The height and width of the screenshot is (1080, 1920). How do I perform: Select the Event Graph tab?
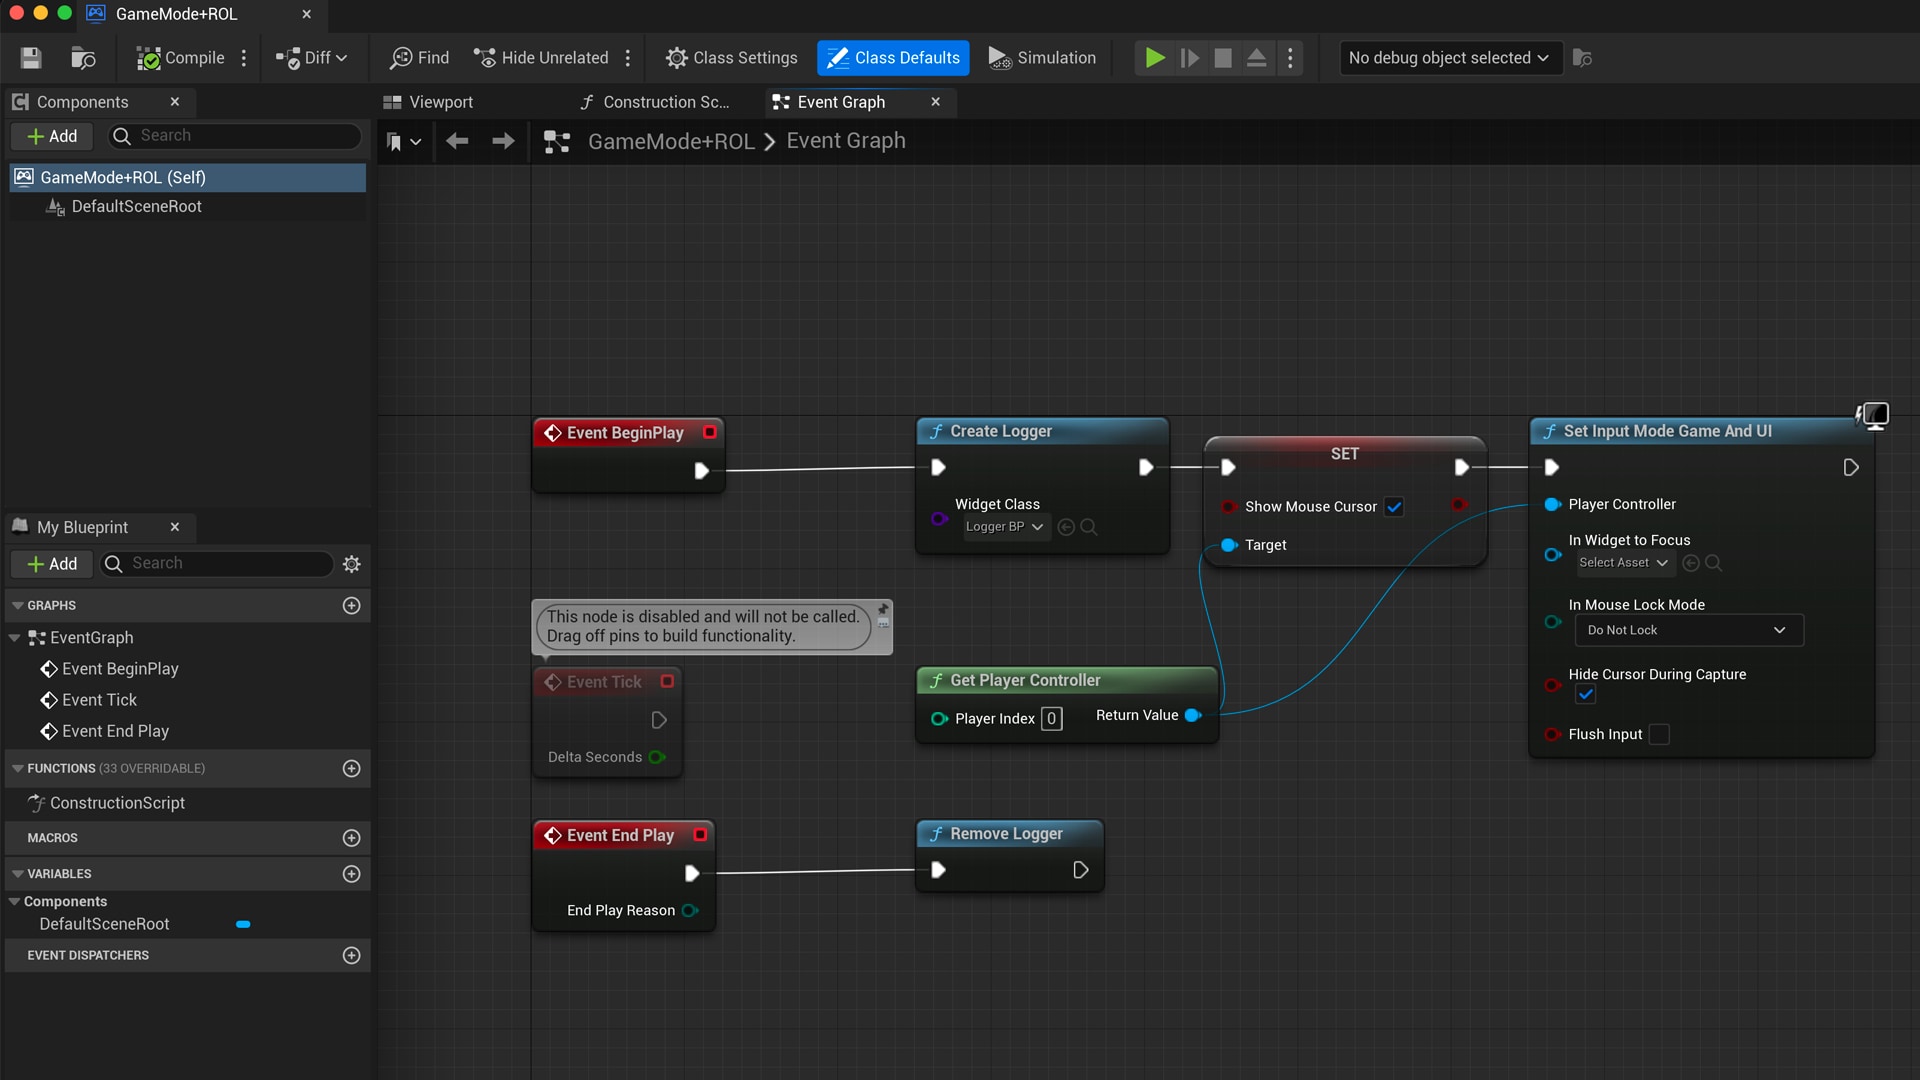840,101
